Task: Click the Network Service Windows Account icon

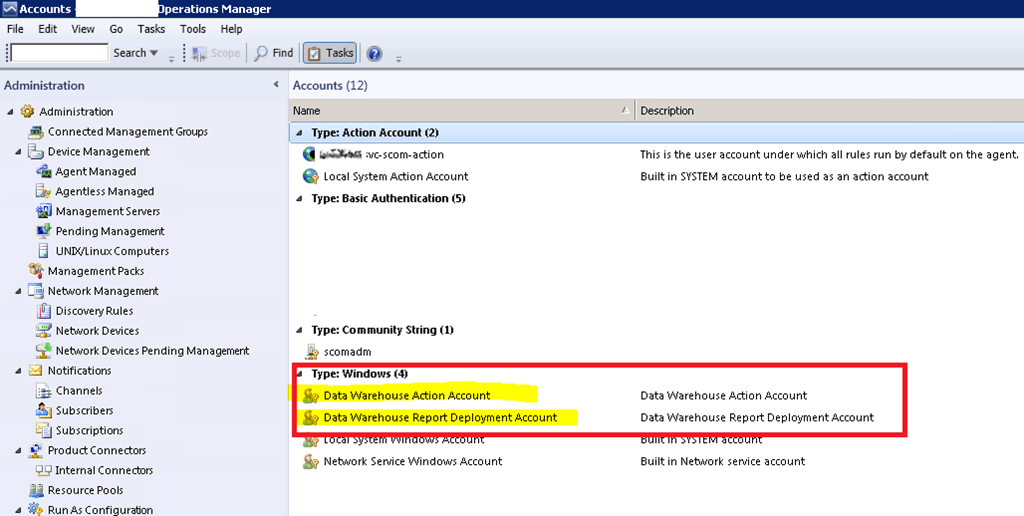Action: [311, 462]
